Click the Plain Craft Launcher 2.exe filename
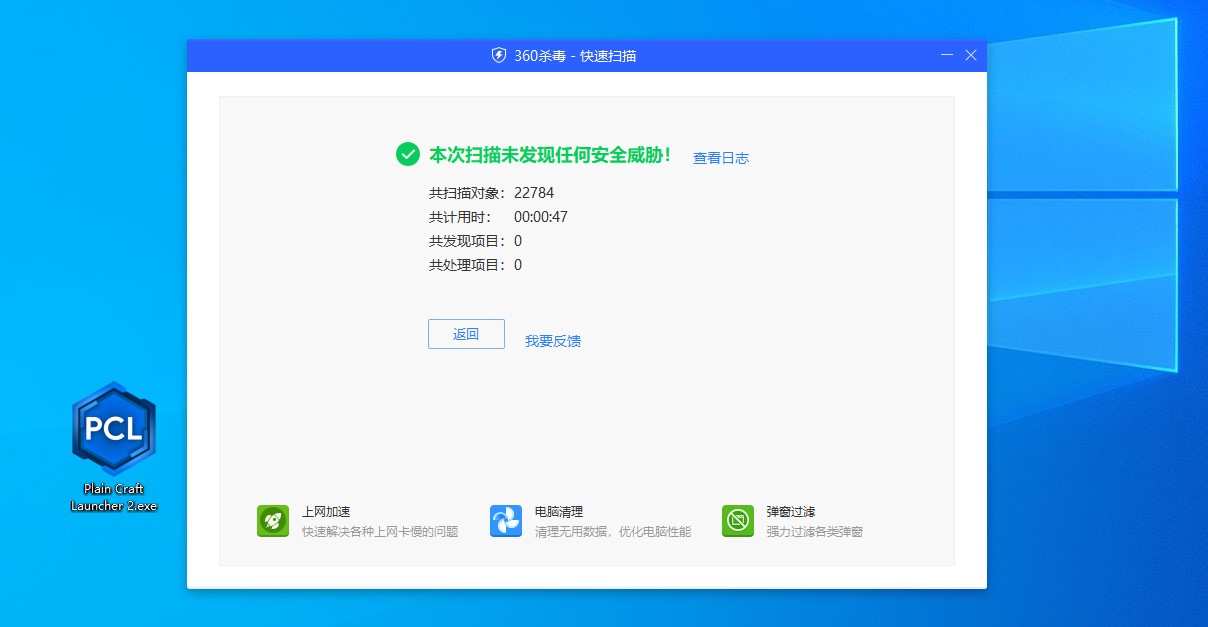Image resolution: width=1208 pixels, height=627 pixels. pyautogui.click(x=114, y=497)
